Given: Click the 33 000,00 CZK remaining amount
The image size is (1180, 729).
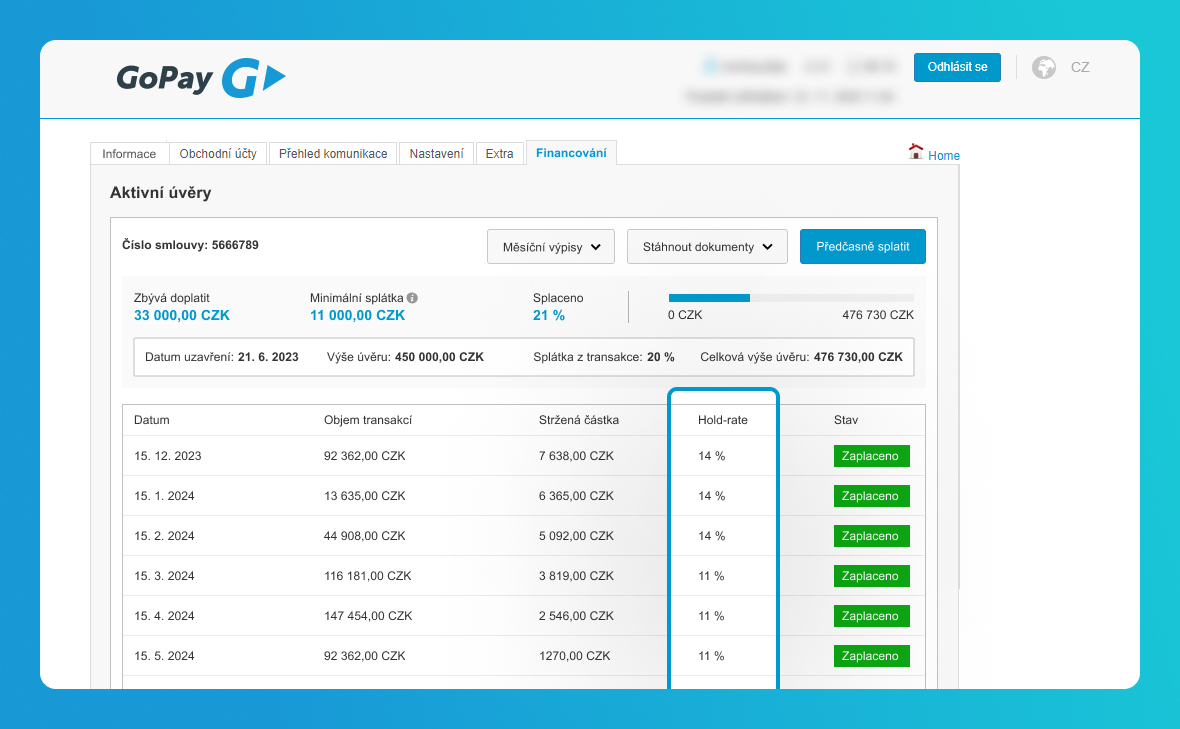Looking at the screenshot, I should (x=182, y=315).
